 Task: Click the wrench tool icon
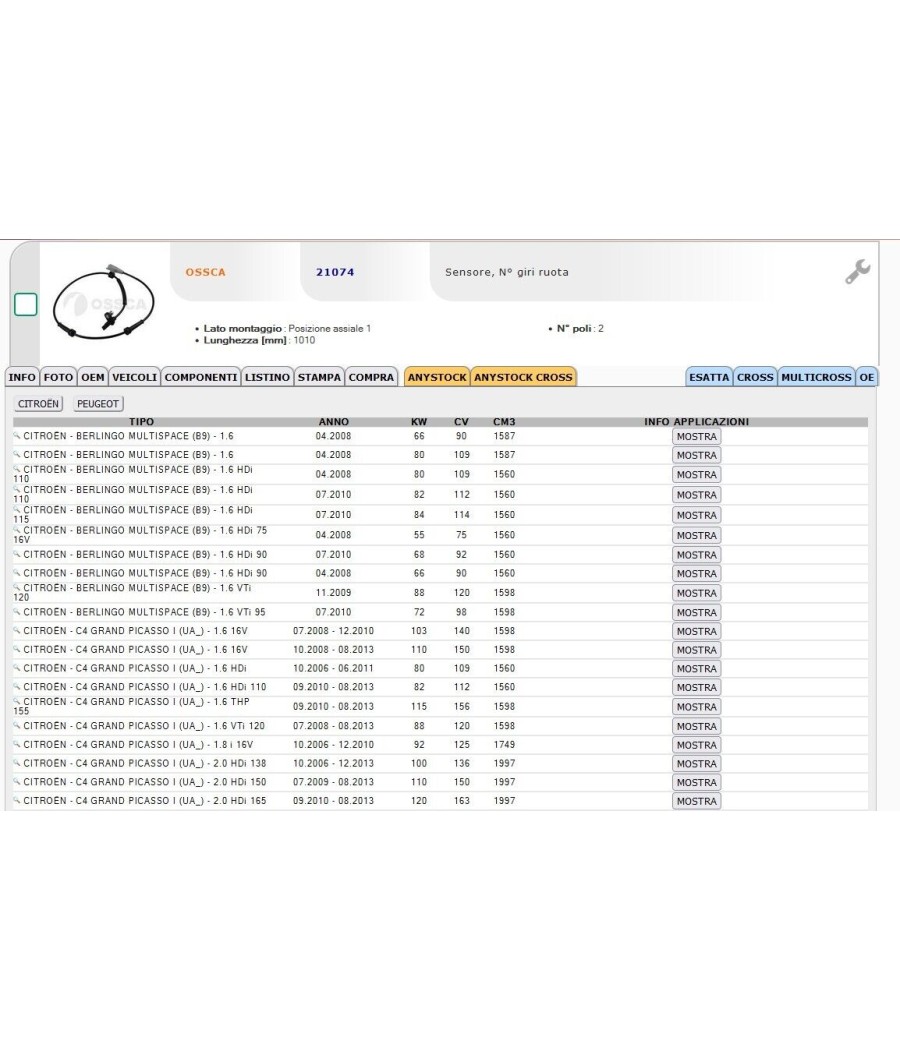(x=857, y=271)
